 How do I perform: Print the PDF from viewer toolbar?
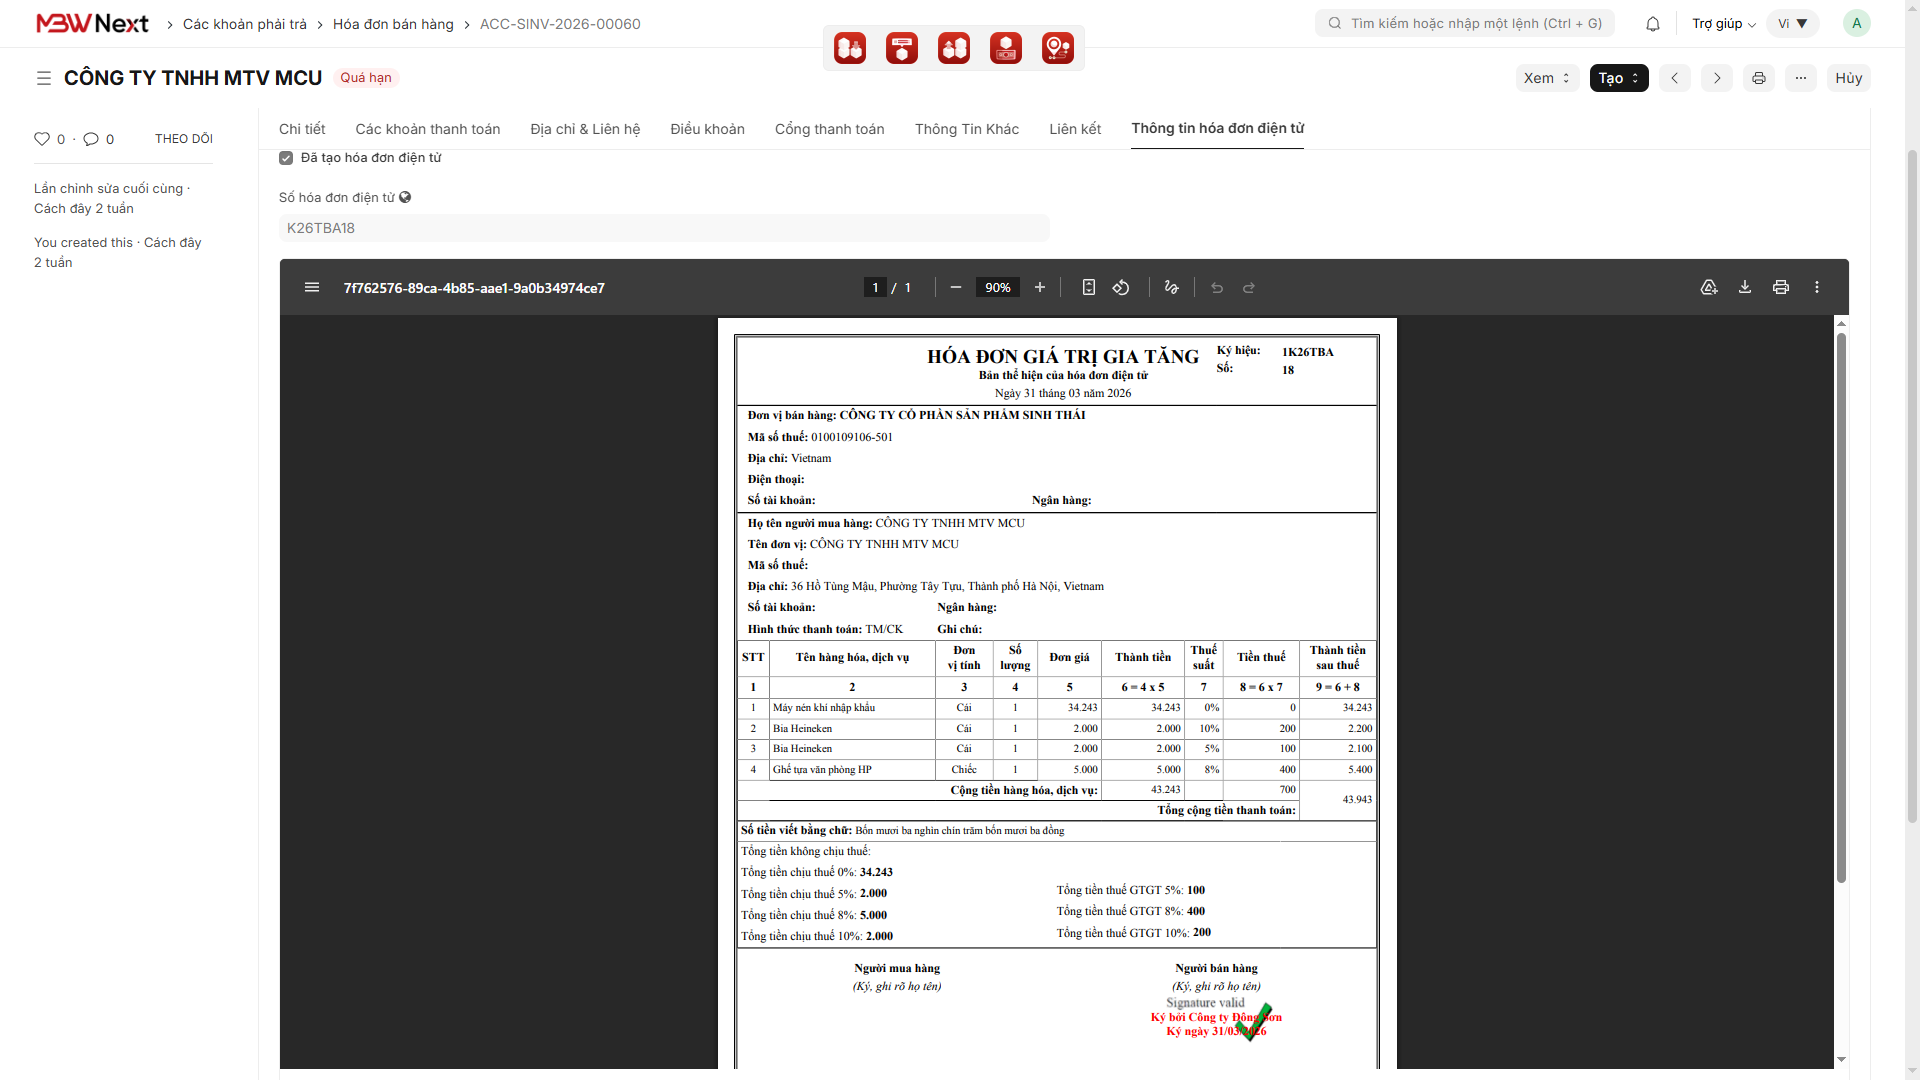tap(1781, 288)
